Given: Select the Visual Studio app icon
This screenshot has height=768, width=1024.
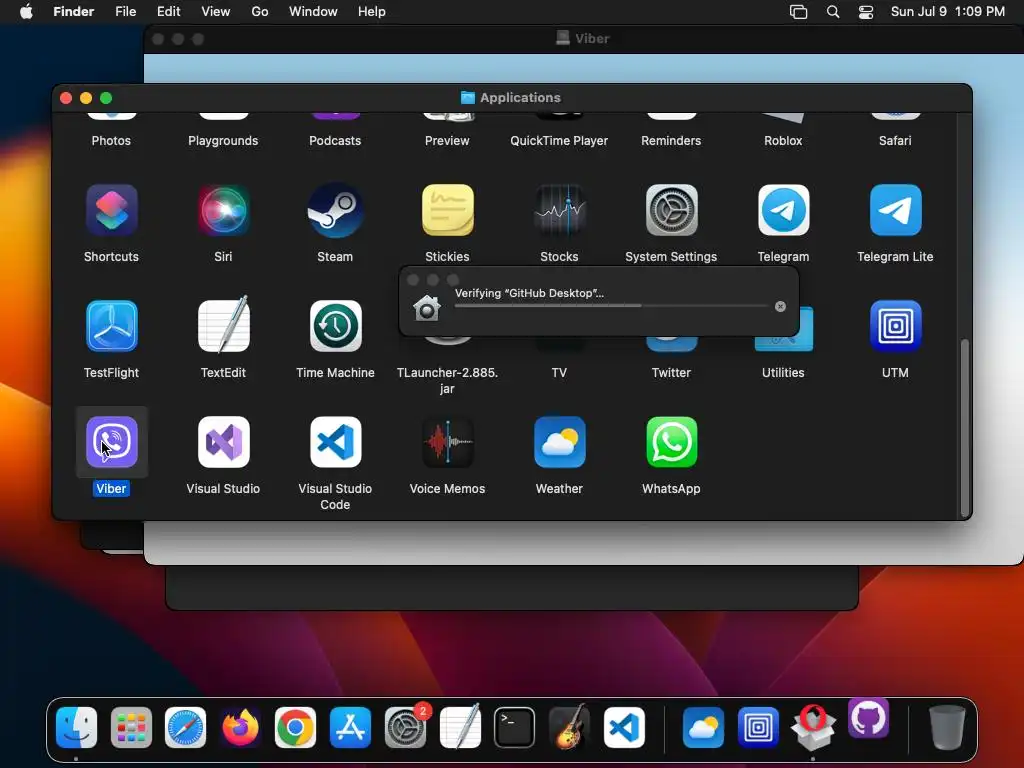Looking at the screenshot, I should 223,442.
